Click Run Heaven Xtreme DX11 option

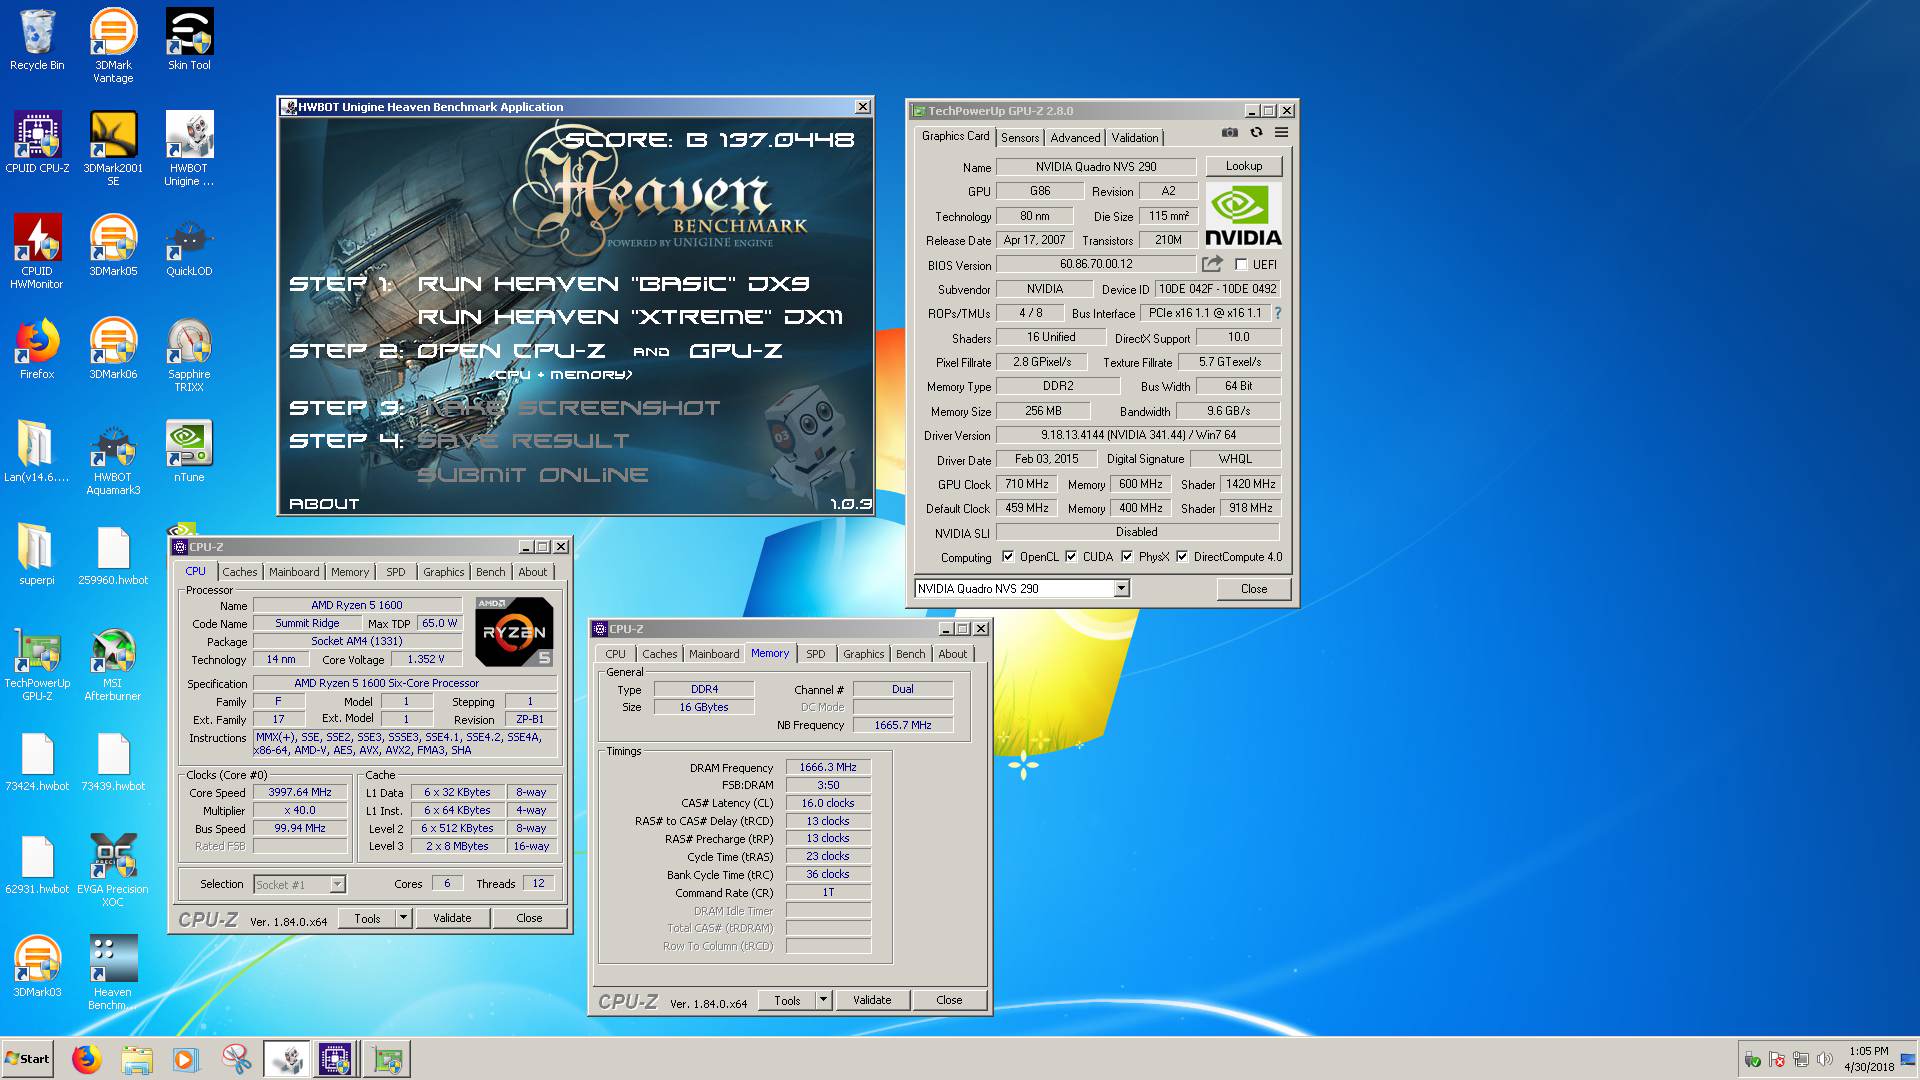[x=630, y=317]
